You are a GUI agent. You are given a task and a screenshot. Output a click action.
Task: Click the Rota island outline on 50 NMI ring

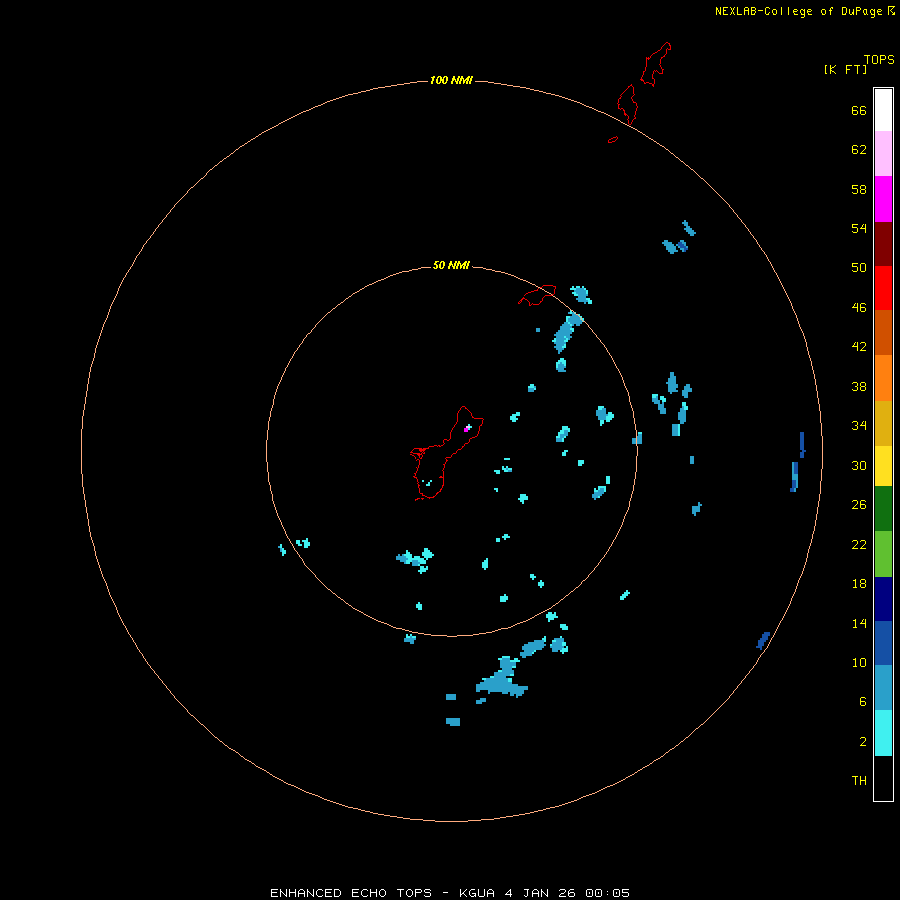pos(537,295)
